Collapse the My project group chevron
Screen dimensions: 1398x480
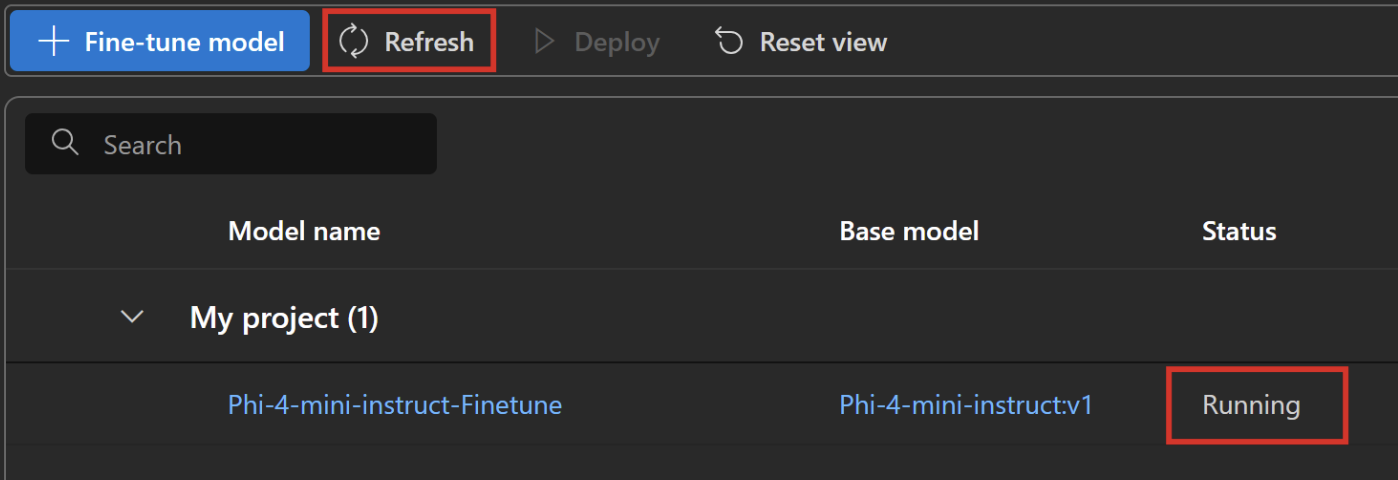(x=132, y=317)
